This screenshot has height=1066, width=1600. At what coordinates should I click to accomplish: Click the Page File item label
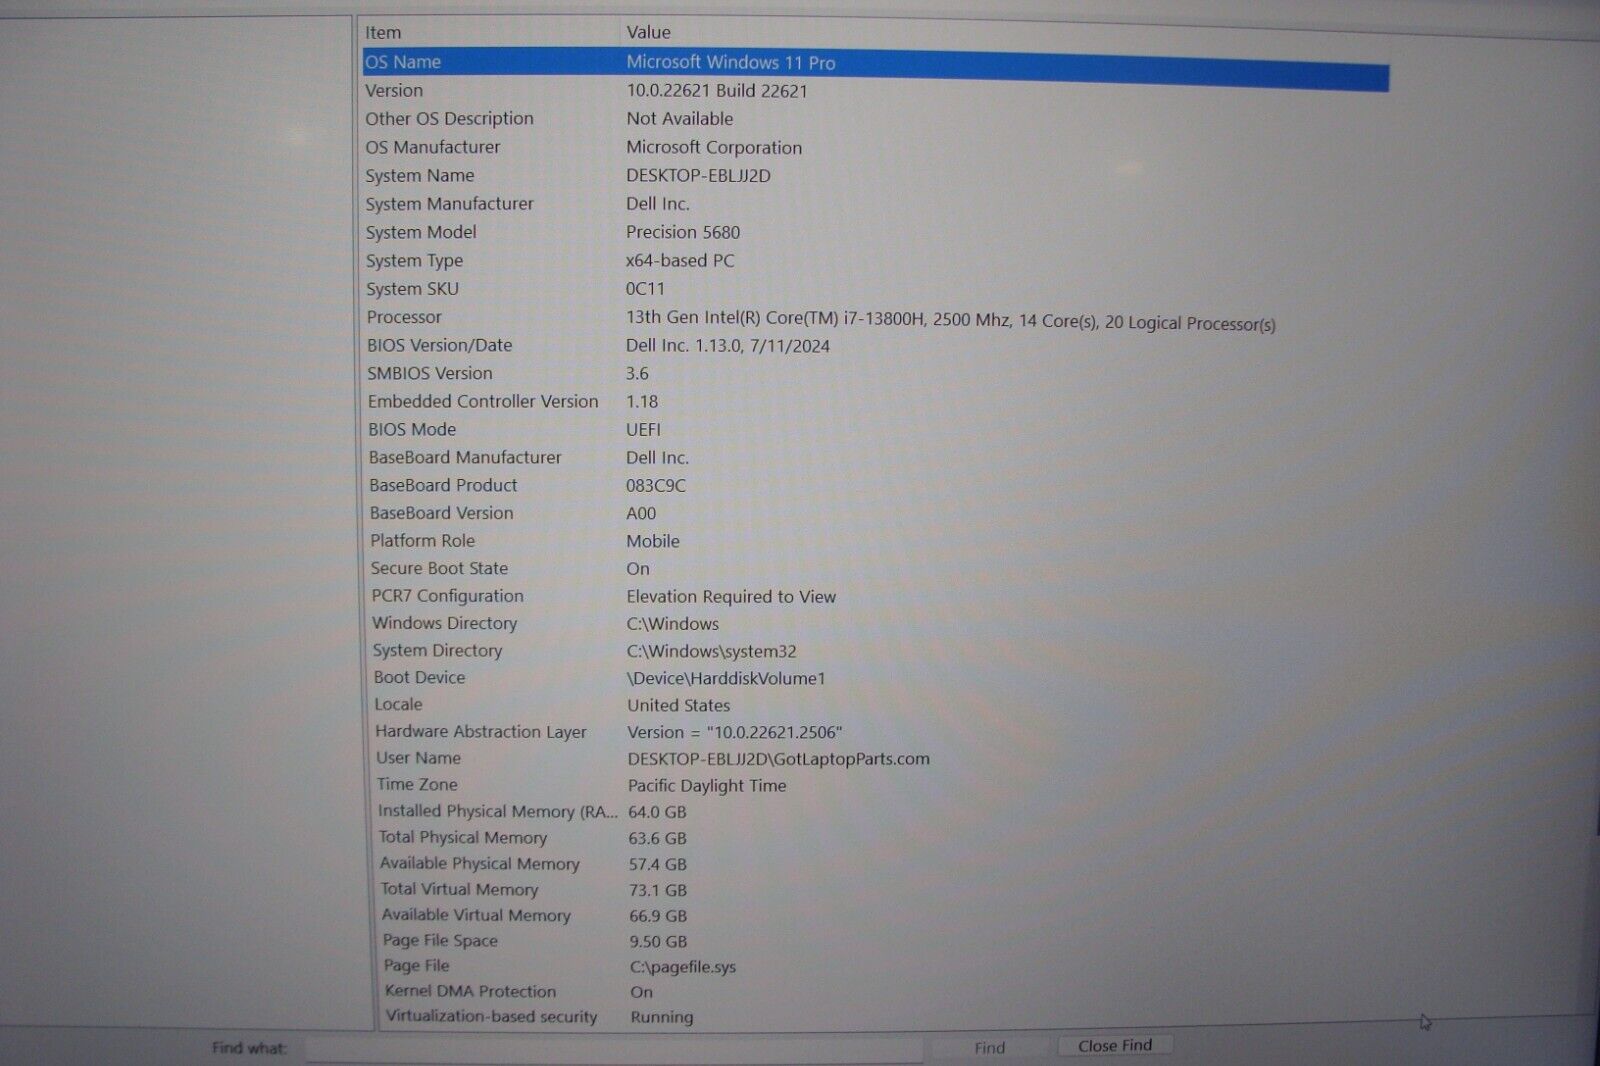pyautogui.click(x=416, y=966)
